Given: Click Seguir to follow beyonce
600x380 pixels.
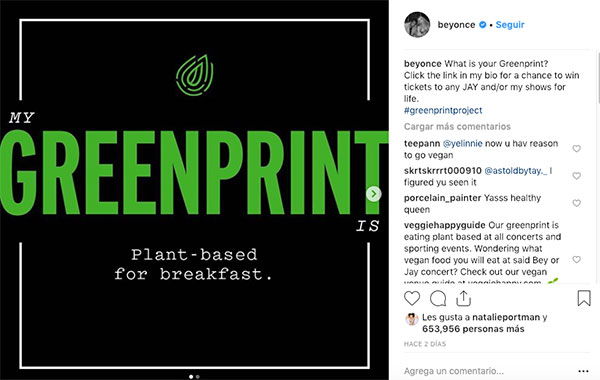Looking at the screenshot, I should pyautogui.click(x=510, y=24).
